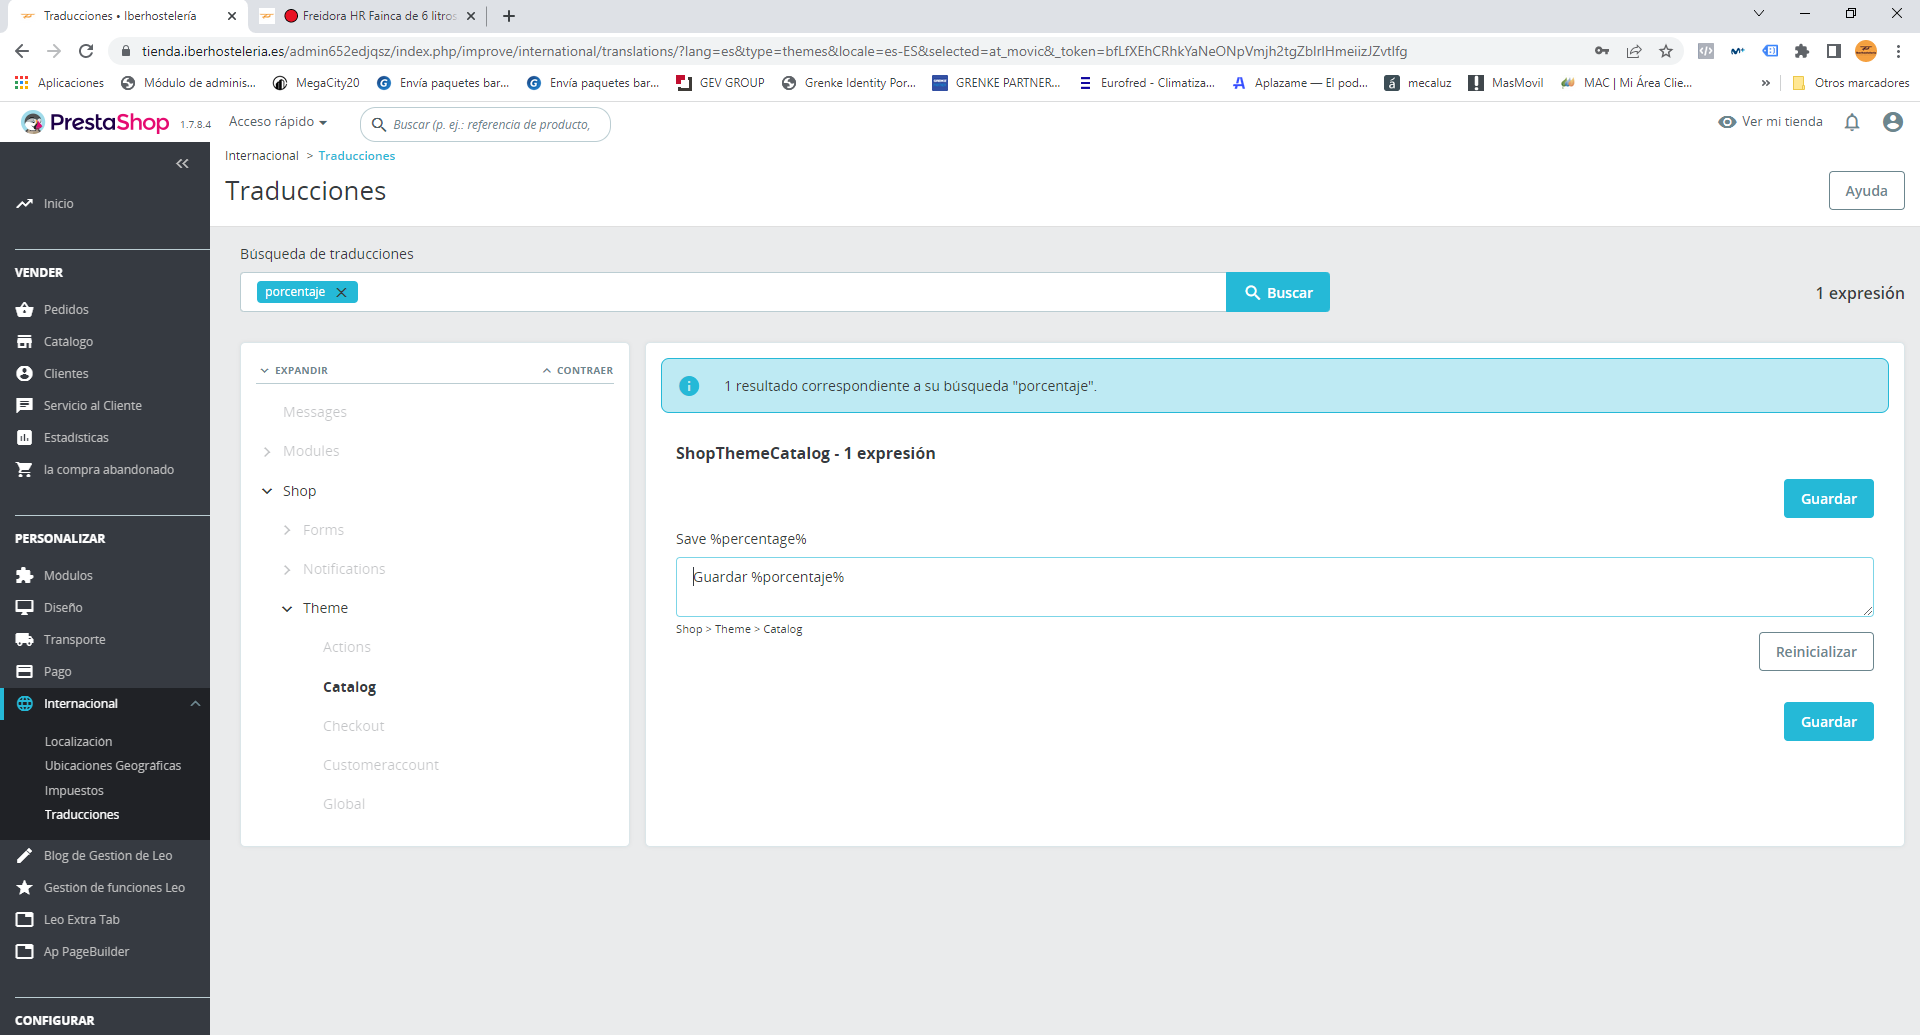1920x1035 pixels.
Task: Open Gestion de funciones Leo star icon
Action: (25, 888)
